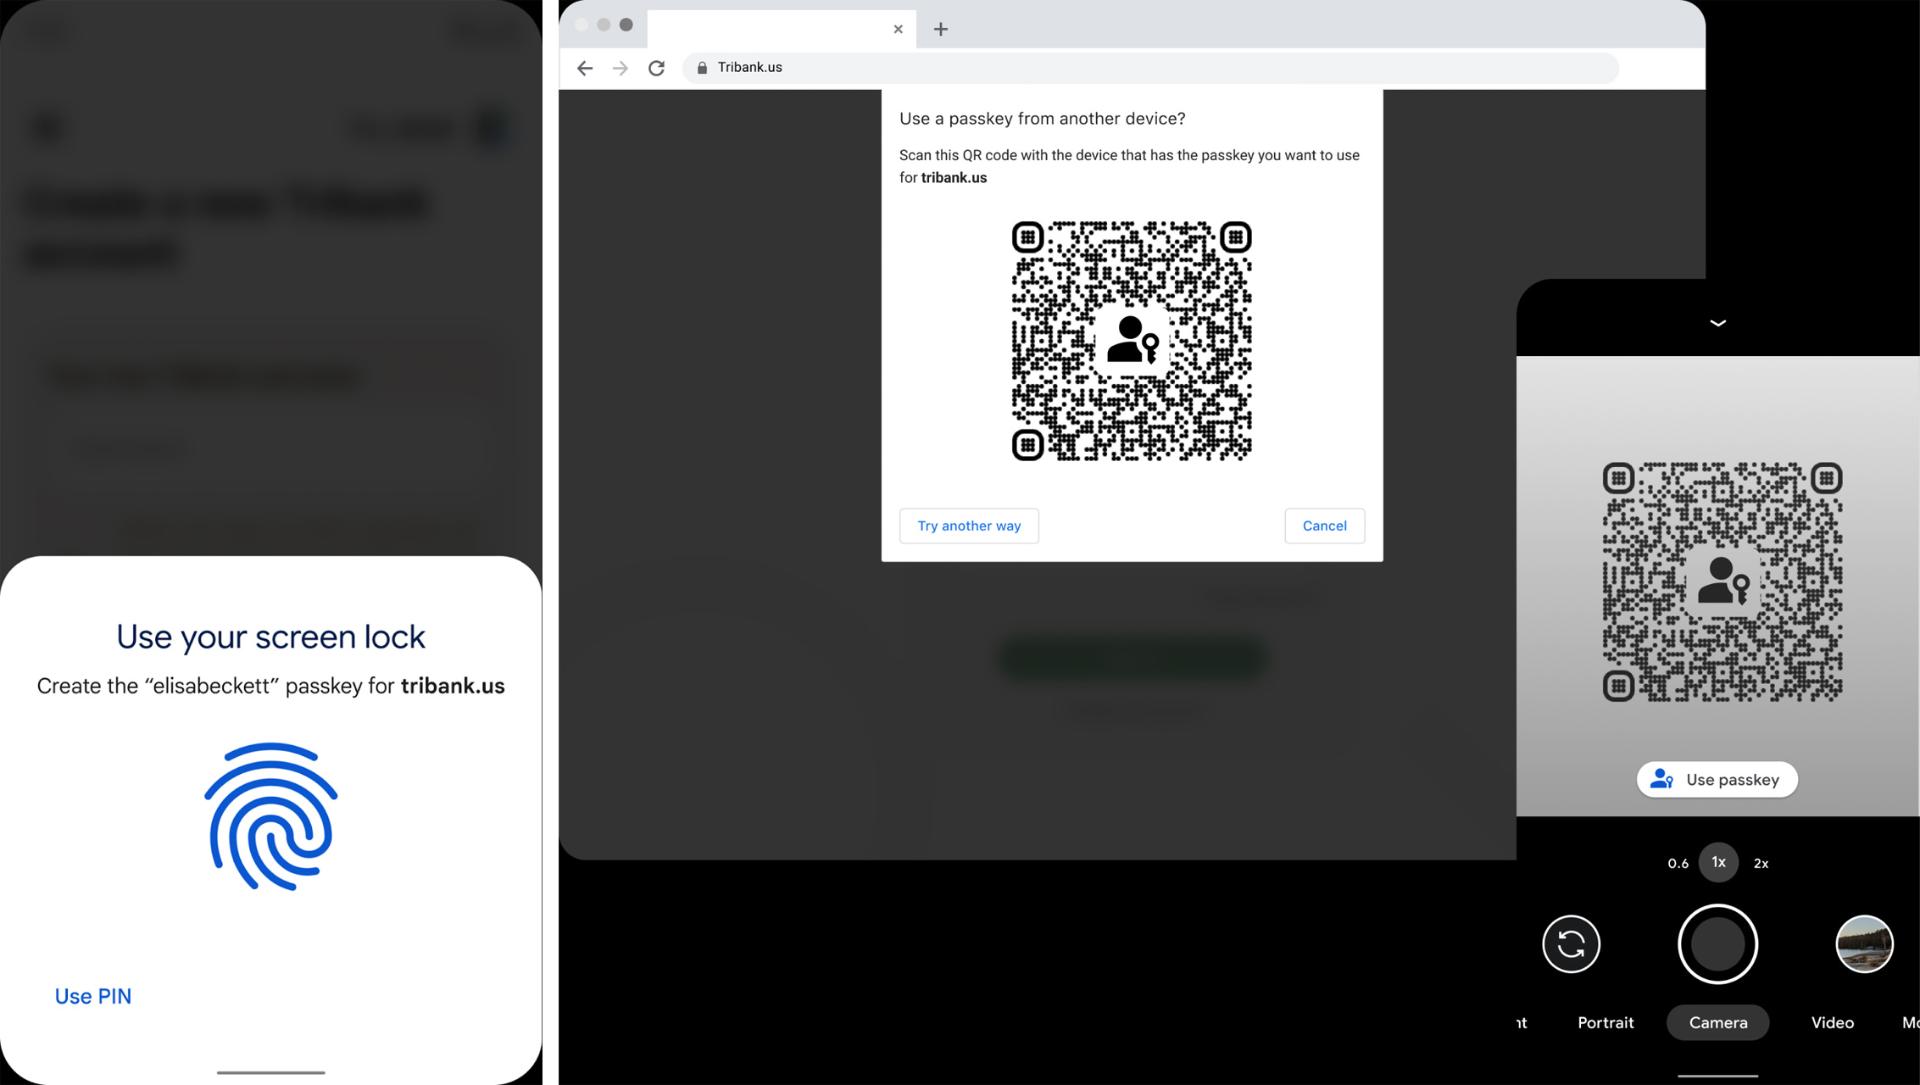1920x1085 pixels.
Task: Click 'Use a passkey from another device?' title
Action: (x=1042, y=119)
